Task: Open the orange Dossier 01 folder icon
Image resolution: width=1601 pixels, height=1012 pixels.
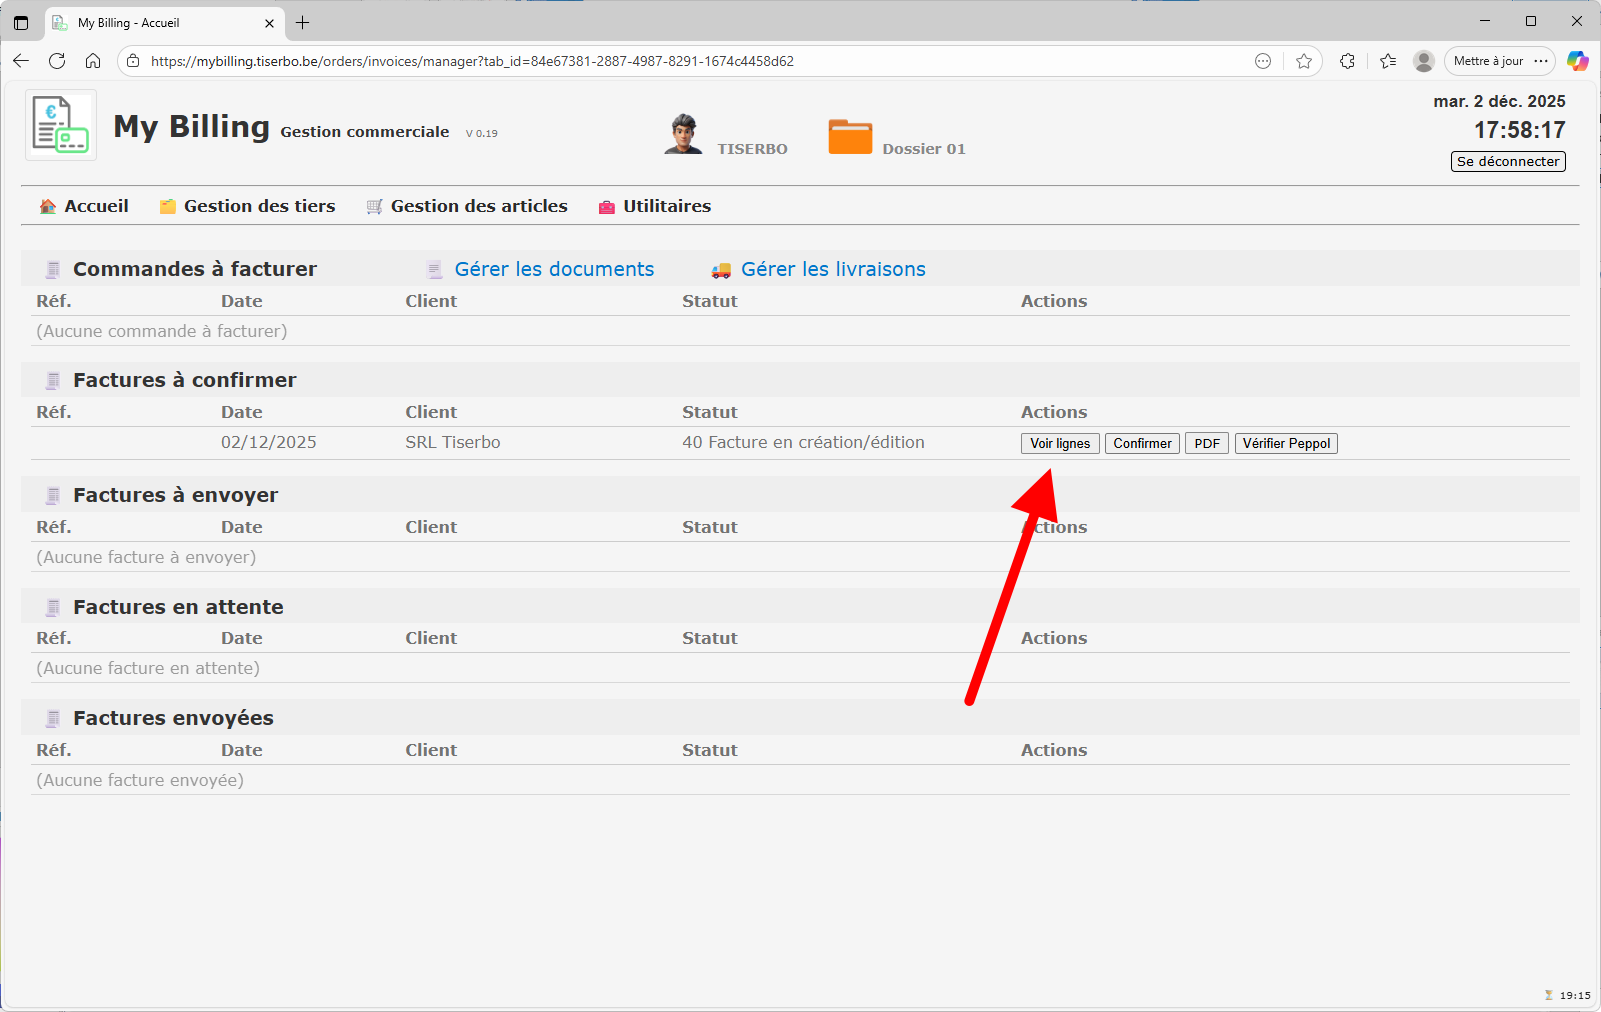Action: [x=850, y=137]
